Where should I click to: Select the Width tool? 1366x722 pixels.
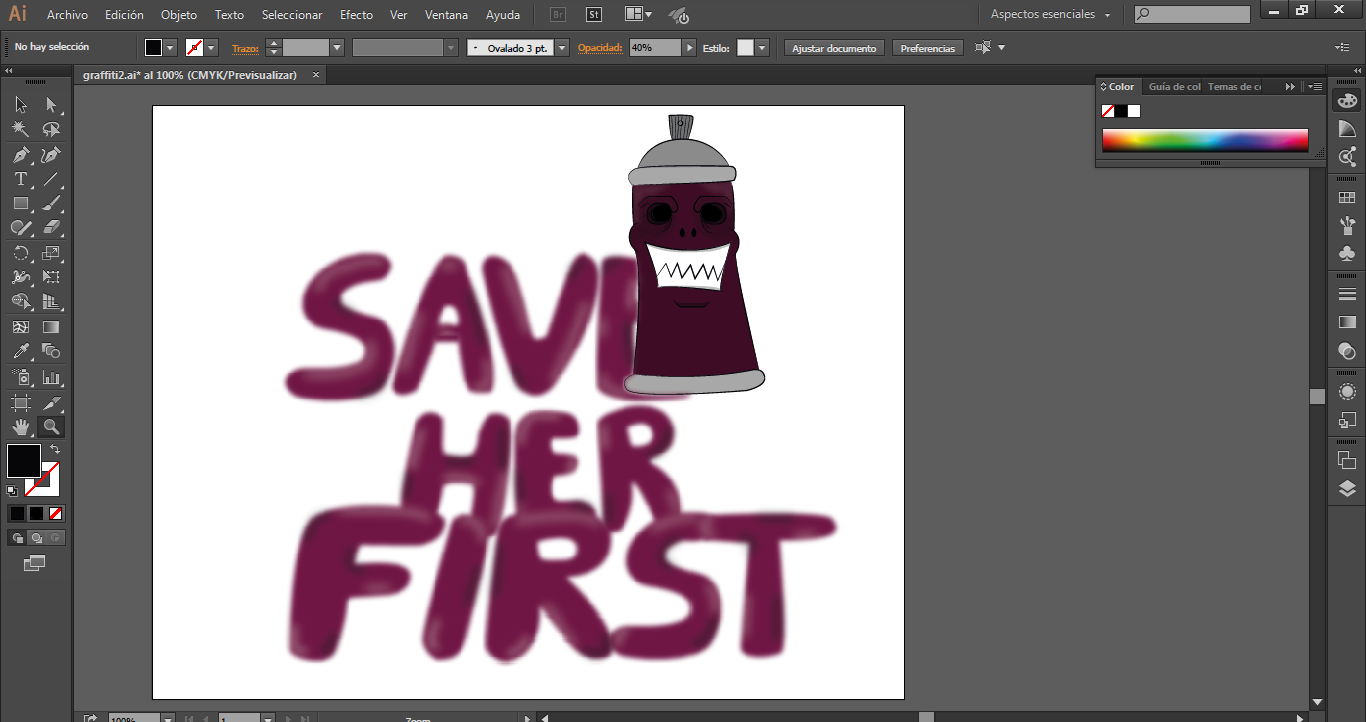pyautogui.click(x=21, y=278)
